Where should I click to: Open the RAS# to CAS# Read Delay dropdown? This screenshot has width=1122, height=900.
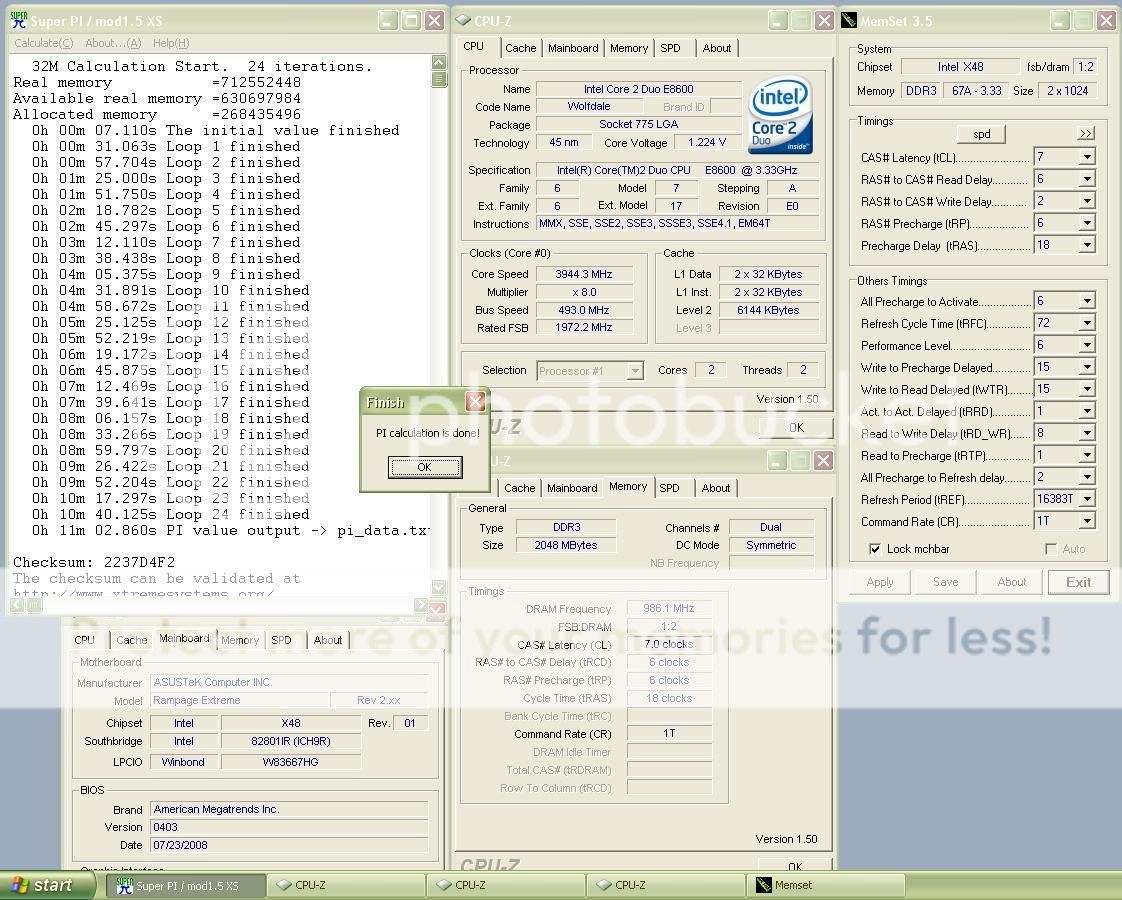(1088, 179)
